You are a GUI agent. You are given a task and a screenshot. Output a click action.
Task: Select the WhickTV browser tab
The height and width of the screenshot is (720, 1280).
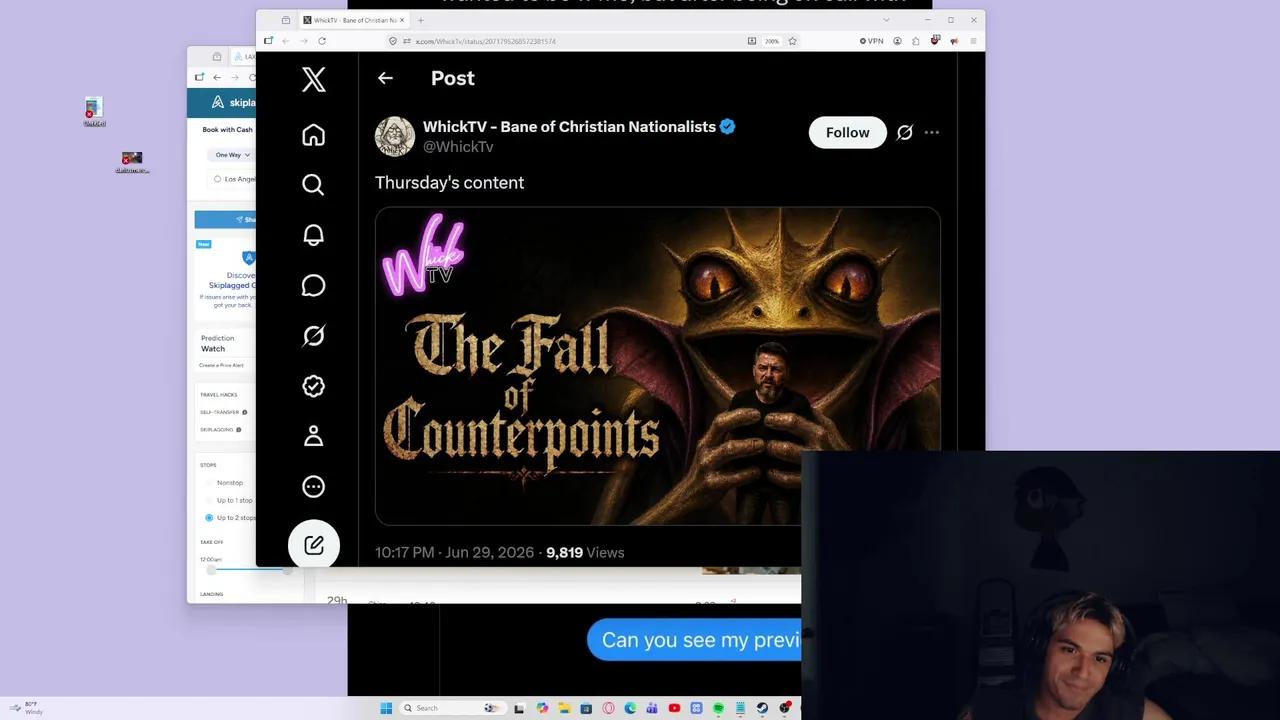353,20
